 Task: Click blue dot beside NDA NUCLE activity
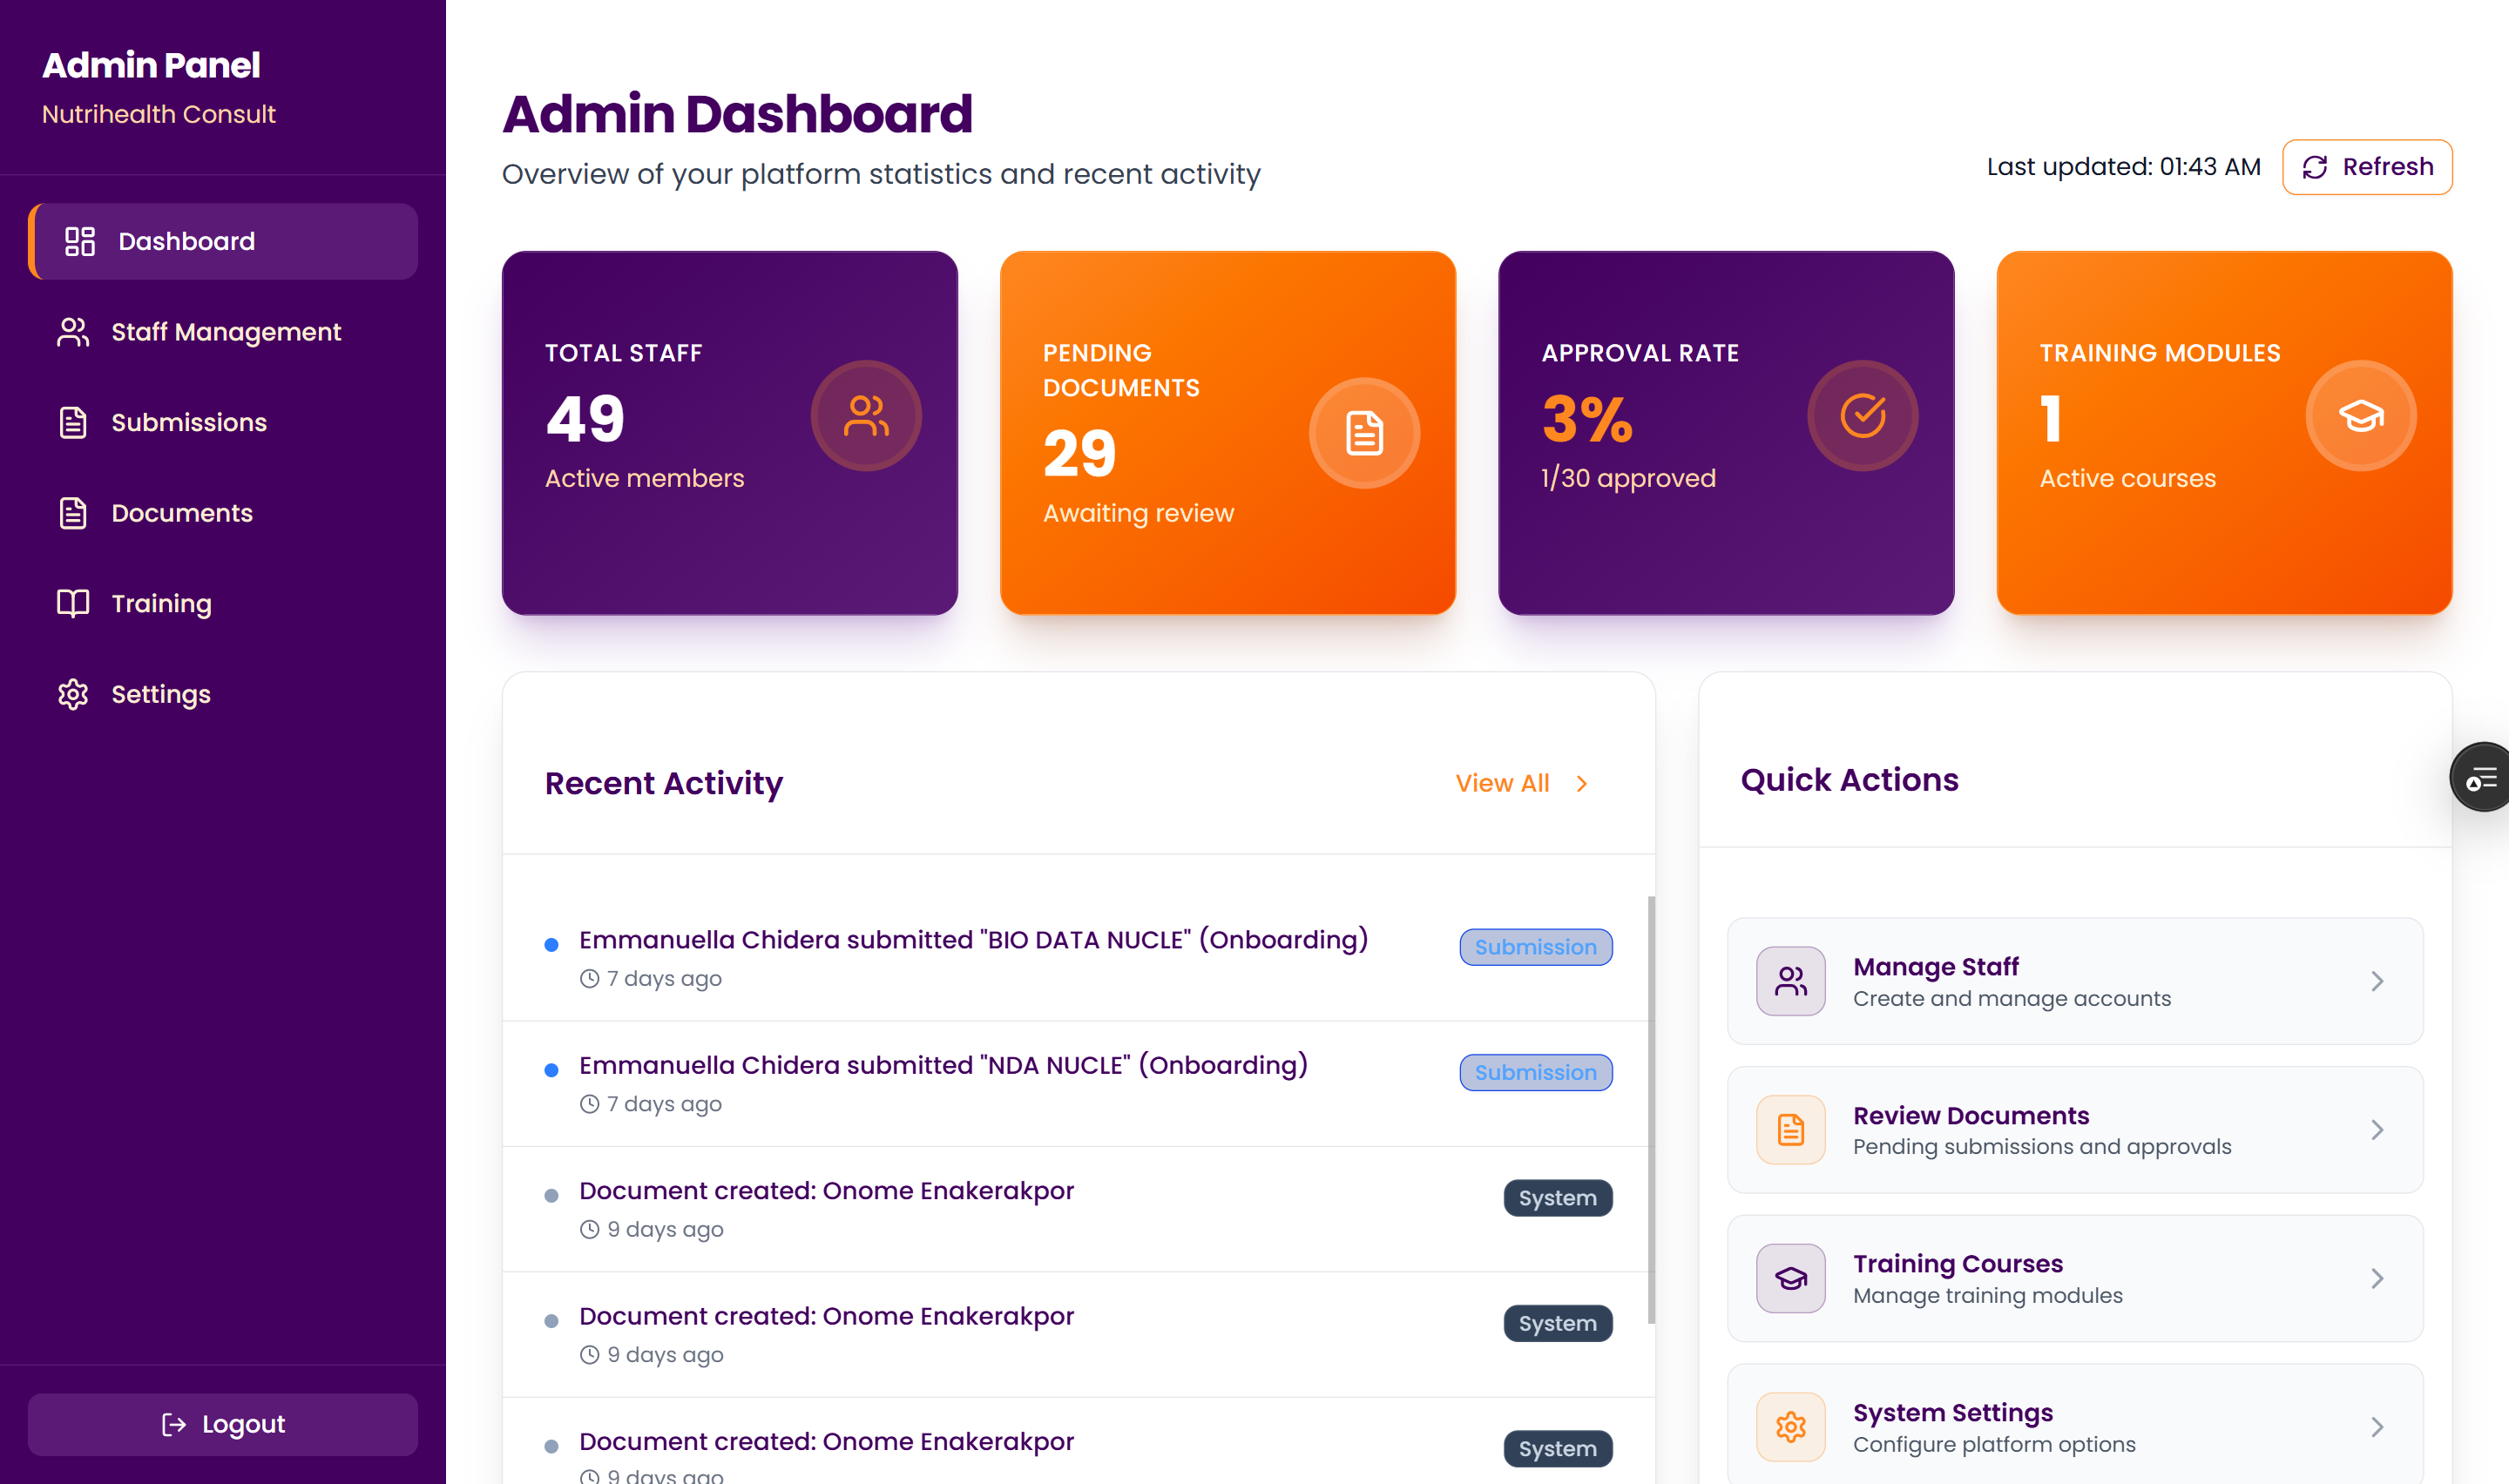point(551,1070)
